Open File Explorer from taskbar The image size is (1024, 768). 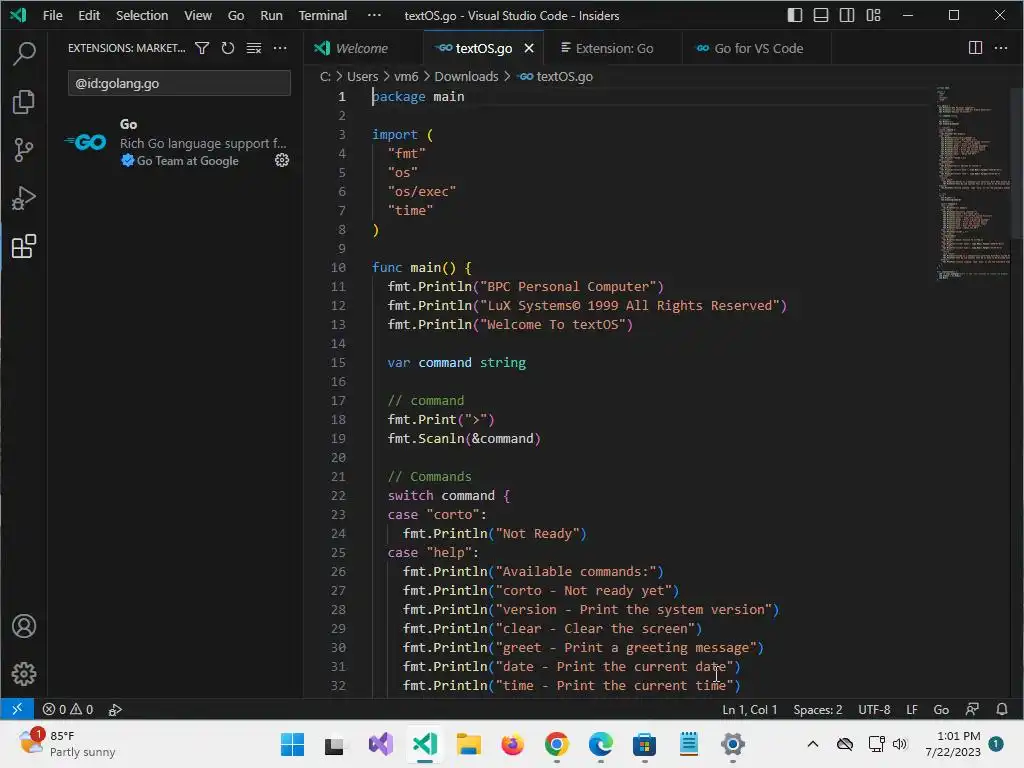tap(468, 744)
